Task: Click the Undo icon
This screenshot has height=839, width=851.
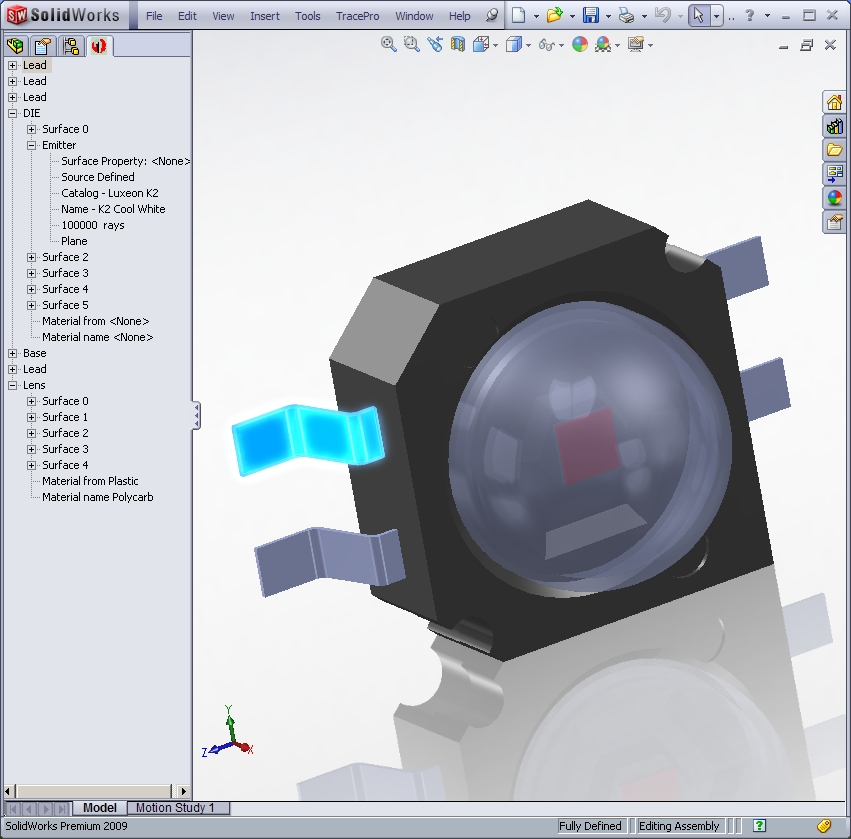Action: (661, 16)
